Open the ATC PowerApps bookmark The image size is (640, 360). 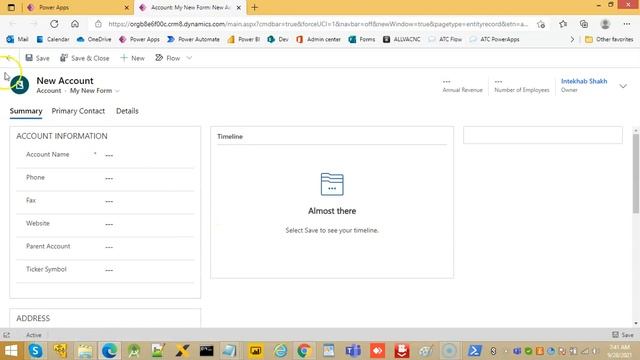494,40
